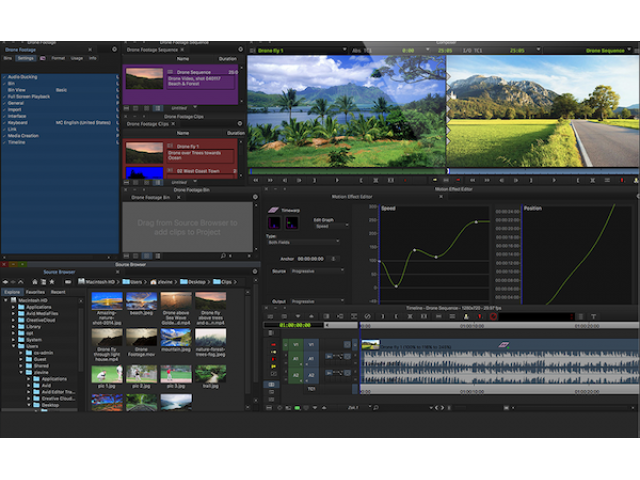Click the Desktop folder in the path bar
The height and width of the screenshot is (480, 640).
(191, 283)
